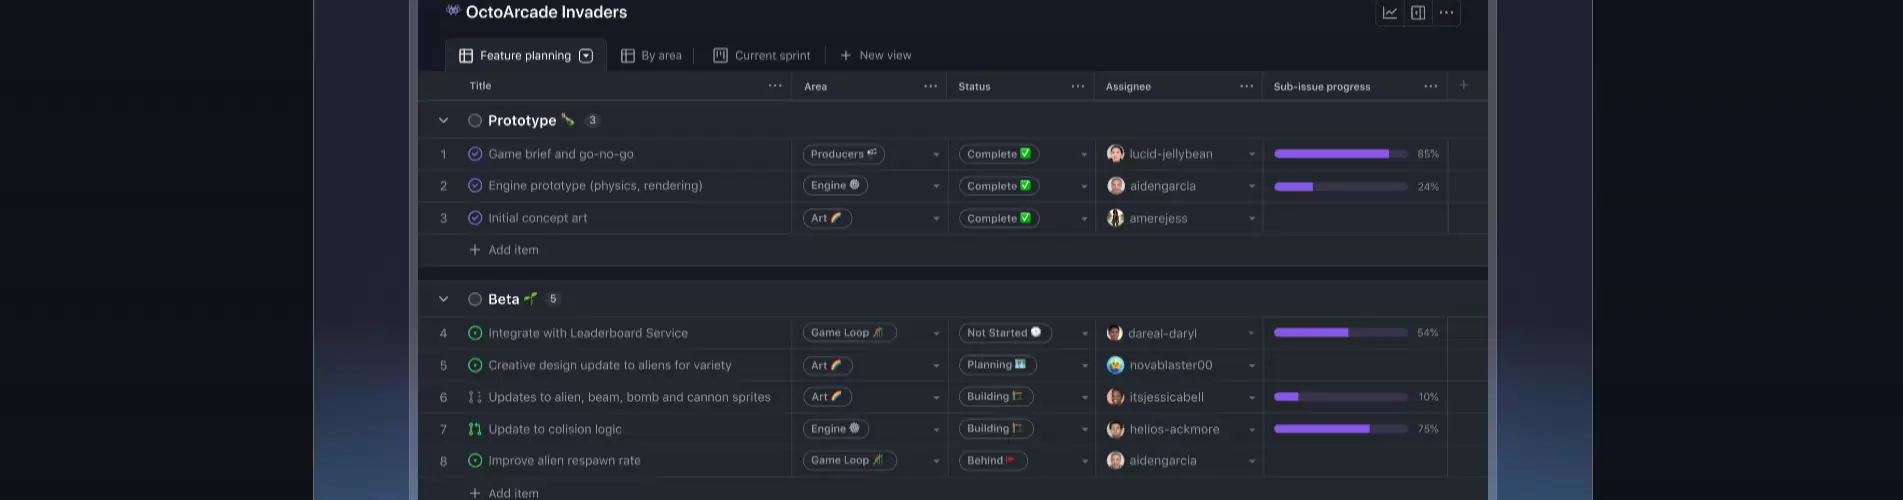The width and height of the screenshot is (1903, 500).
Task: Open Title column options menu
Action: 775,86
